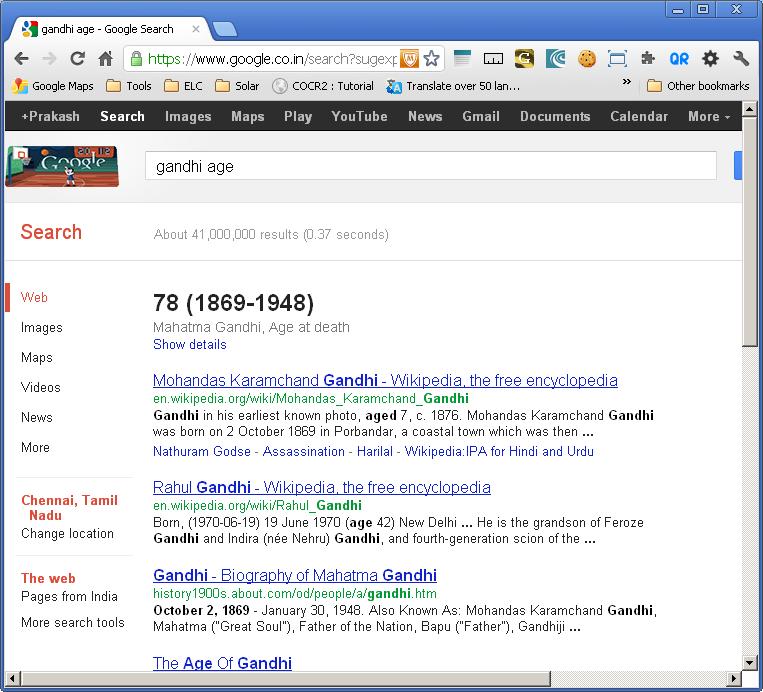Click Show details under age answer
The height and width of the screenshot is (692, 763).
tap(190, 344)
